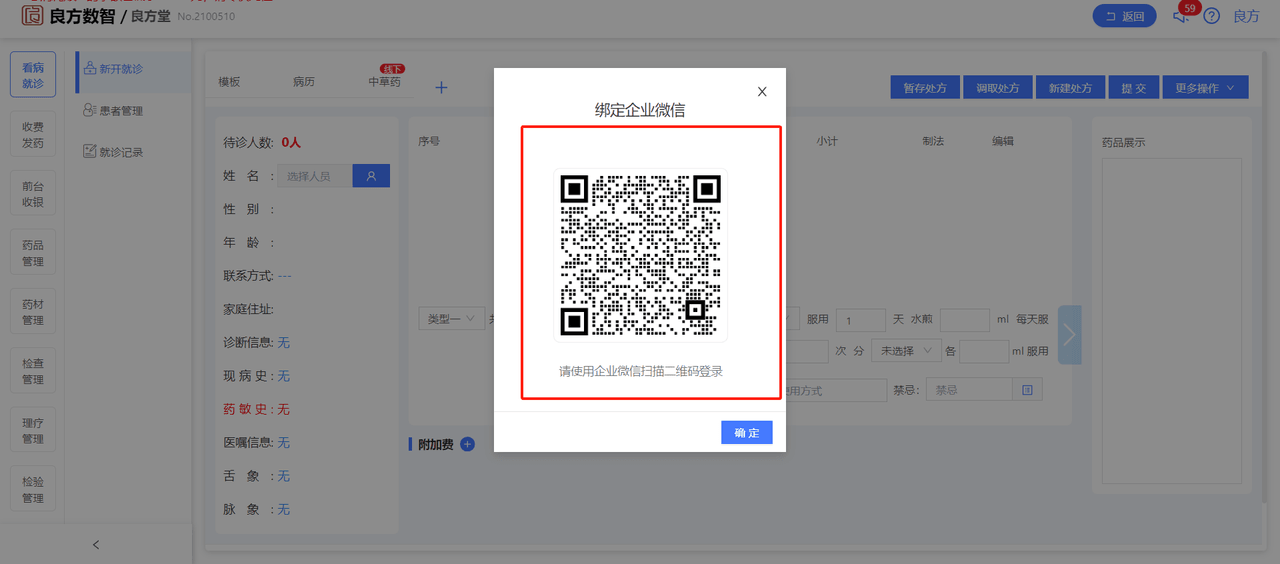Click 无 link next to 舌象

coord(283,476)
